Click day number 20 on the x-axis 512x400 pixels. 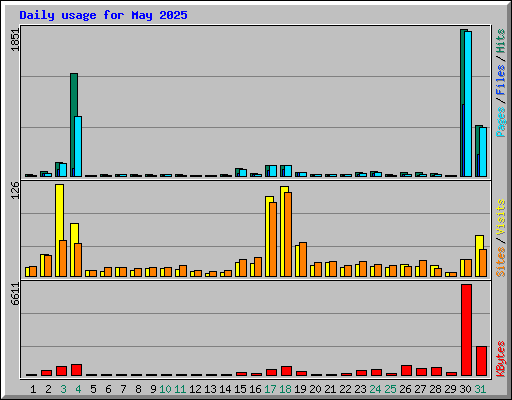[x=315, y=389]
